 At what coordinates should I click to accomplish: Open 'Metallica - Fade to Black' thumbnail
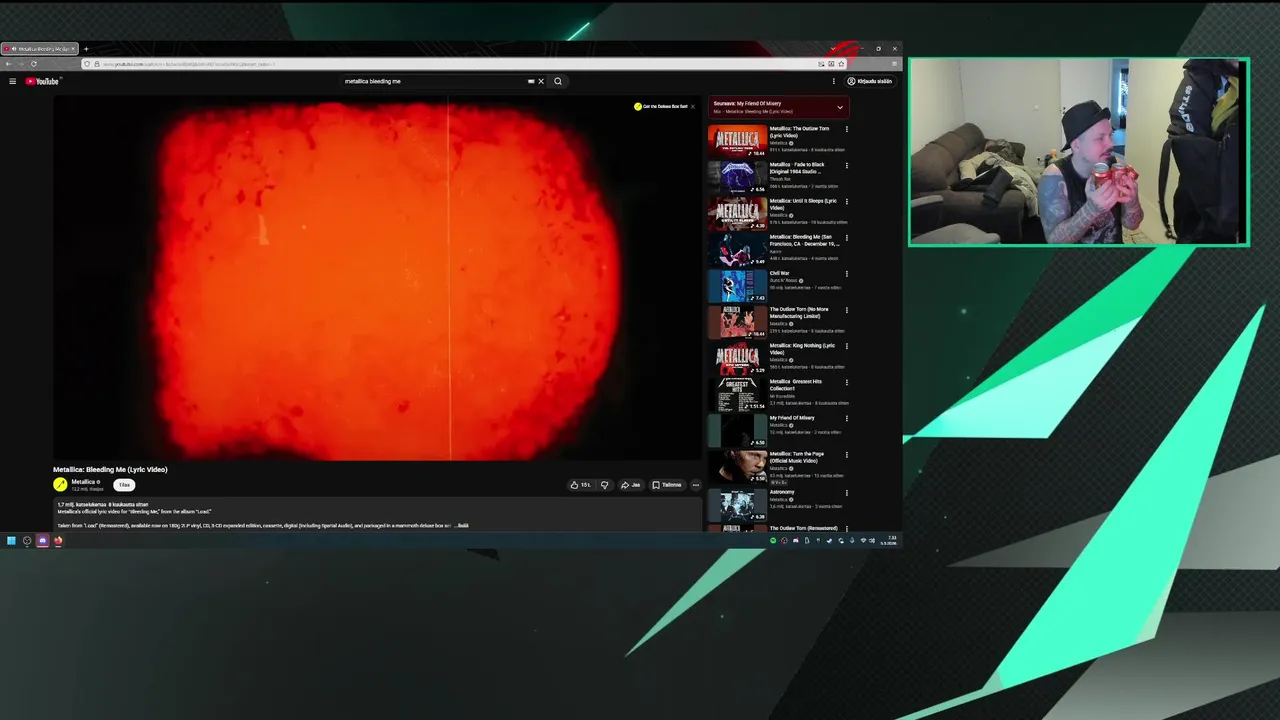(x=737, y=176)
